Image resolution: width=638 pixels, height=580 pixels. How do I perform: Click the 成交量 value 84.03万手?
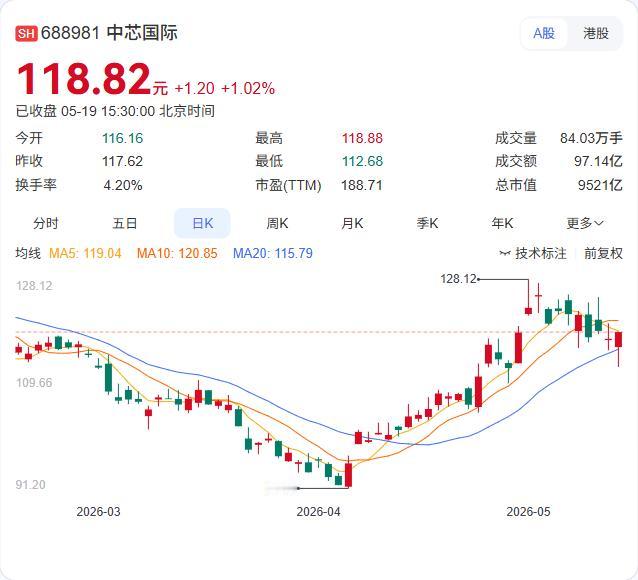click(x=591, y=138)
